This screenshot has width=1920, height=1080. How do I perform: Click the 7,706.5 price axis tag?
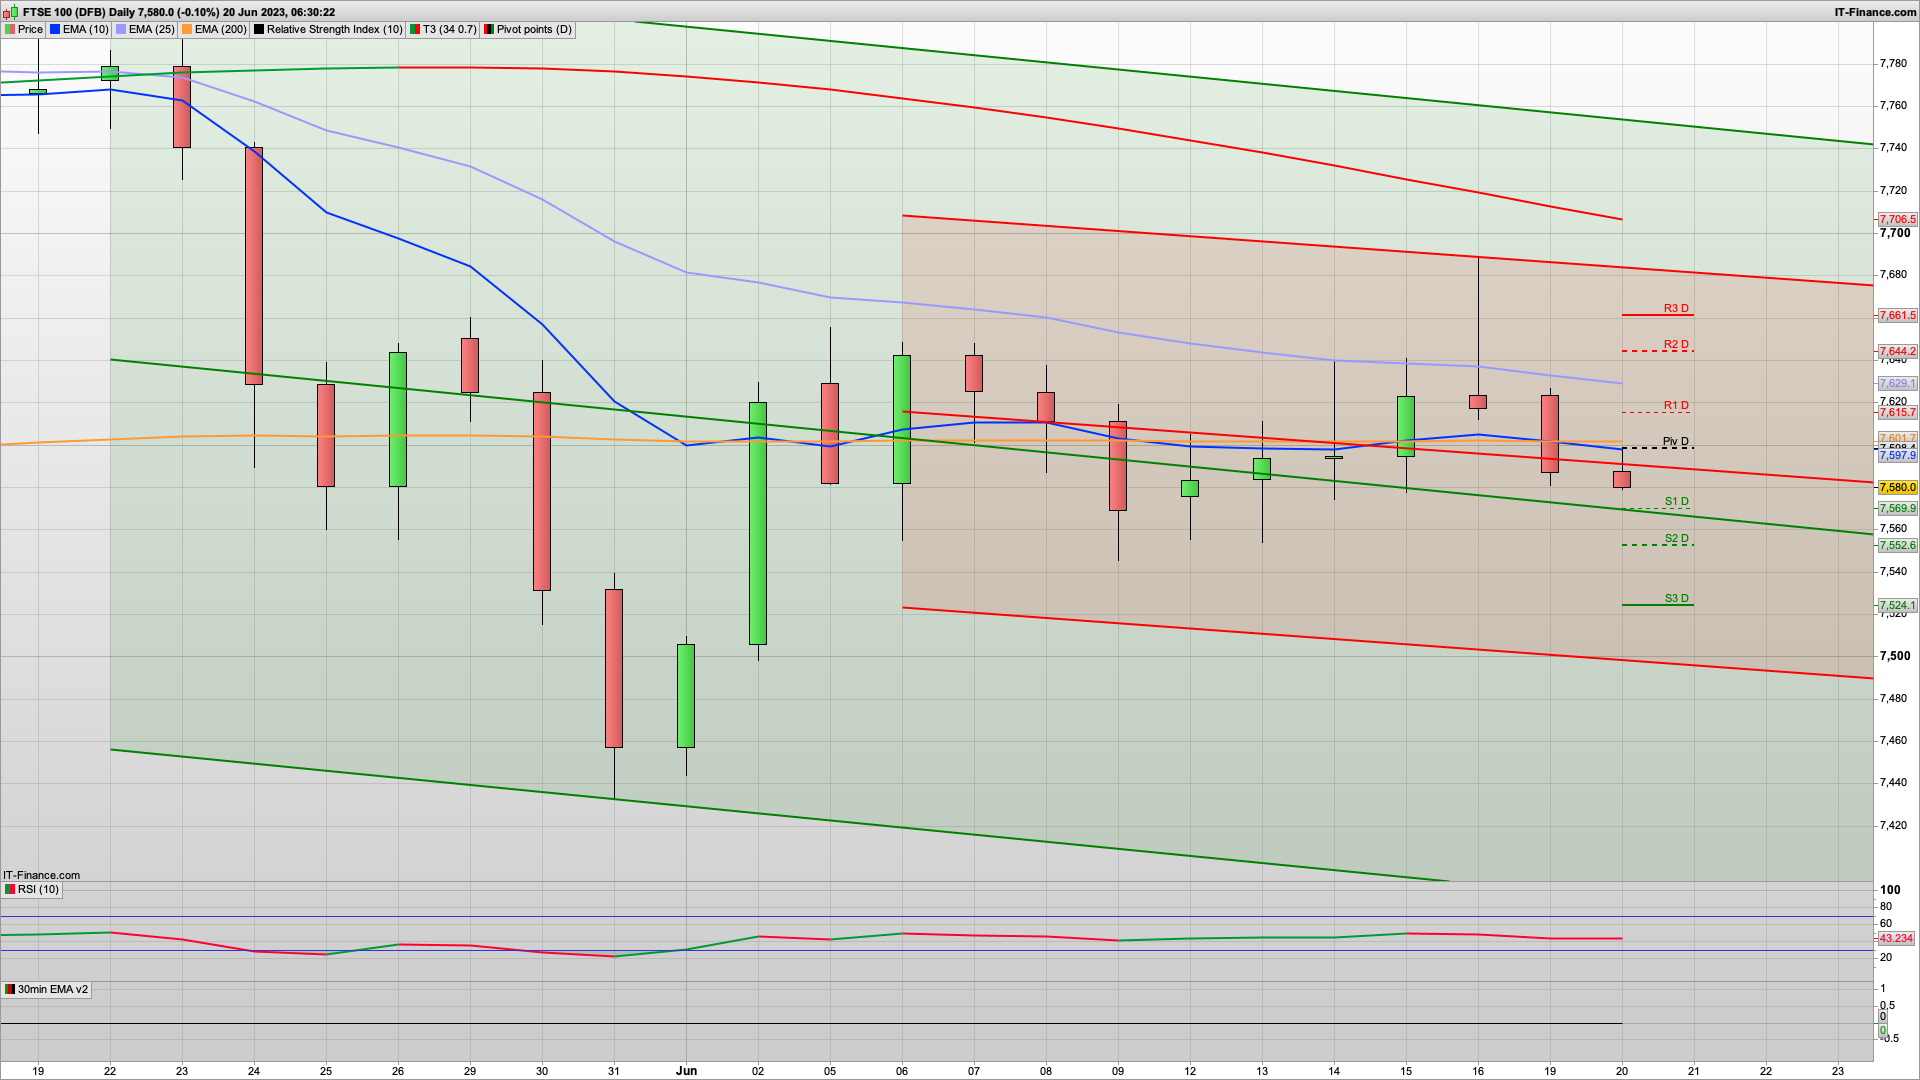coord(1897,219)
